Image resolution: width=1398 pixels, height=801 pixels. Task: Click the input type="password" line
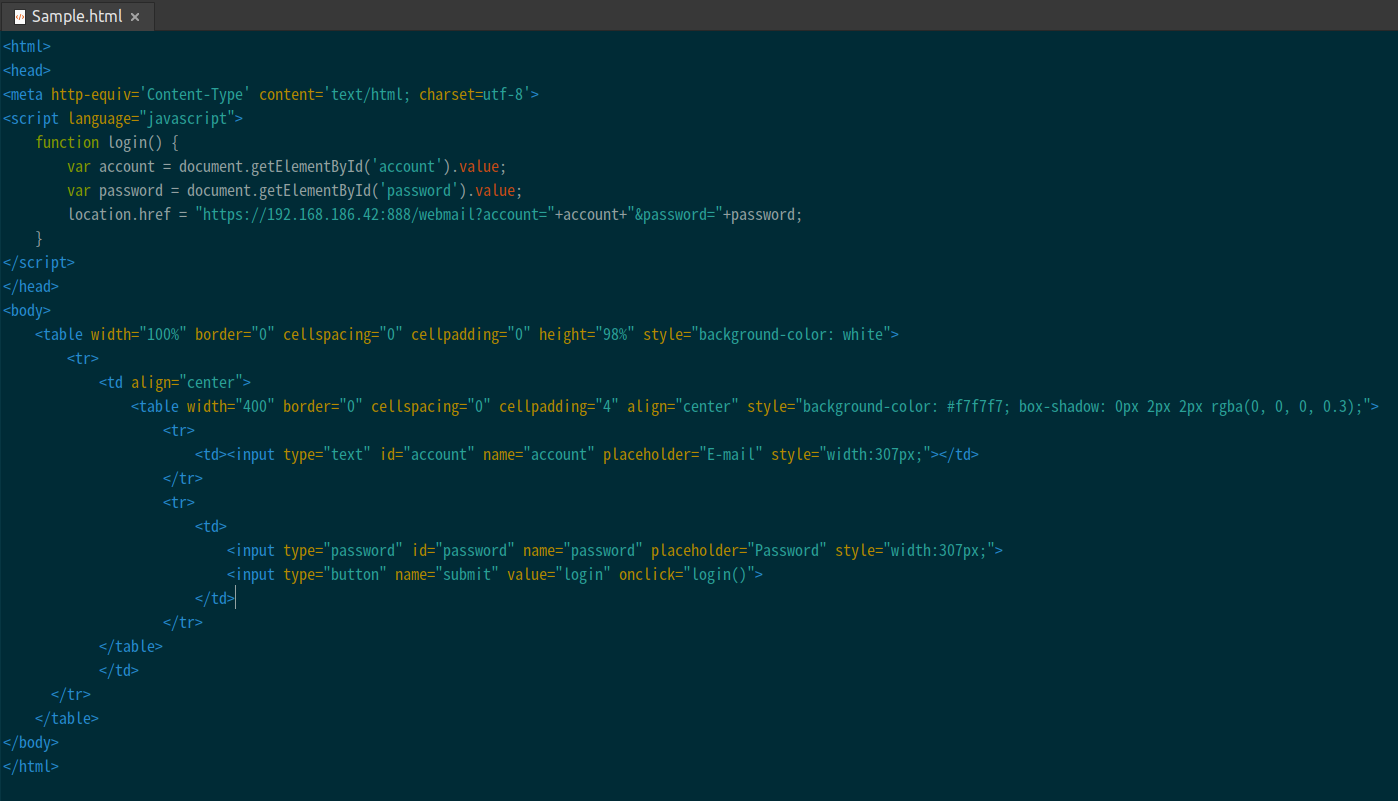615,550
